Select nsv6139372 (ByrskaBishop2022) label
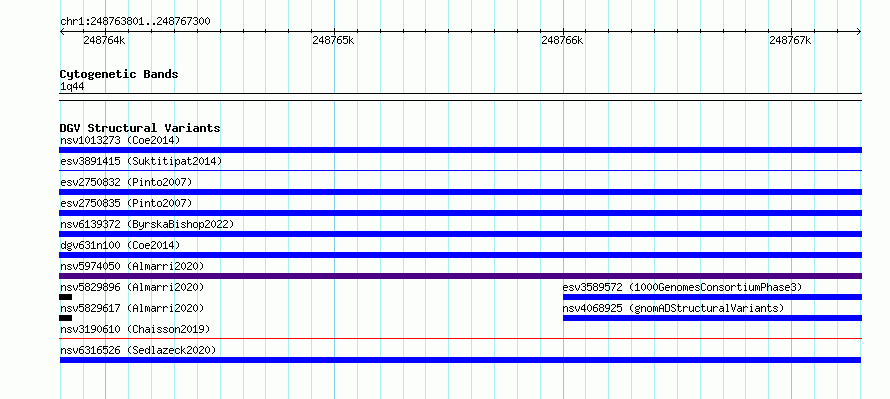This screenshot has height=399, width=890. (x=147, y=224)
